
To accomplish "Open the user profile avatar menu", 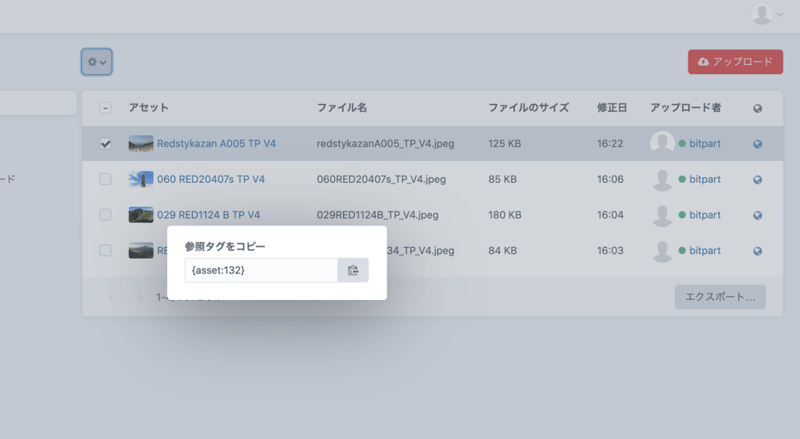I will [x=767, y=14].
